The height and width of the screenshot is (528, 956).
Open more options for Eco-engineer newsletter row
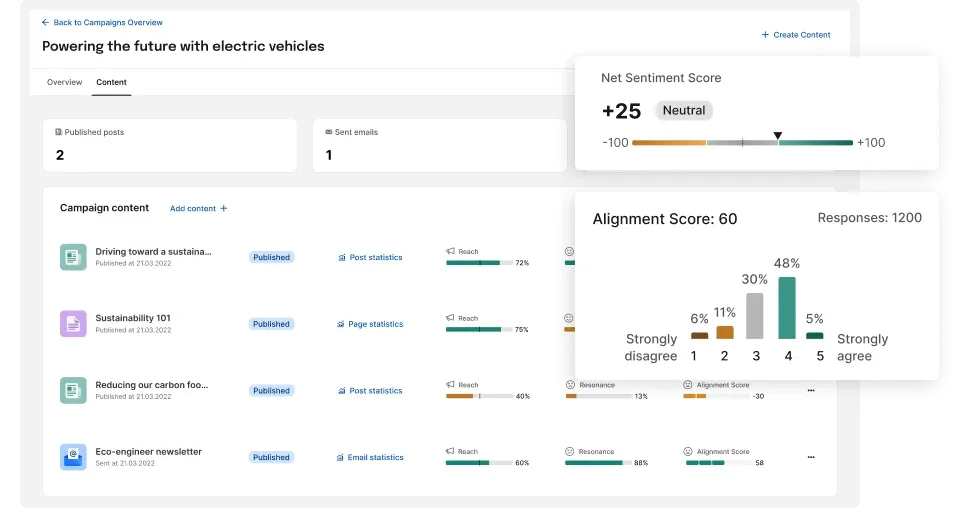click(x=811, y=457)
